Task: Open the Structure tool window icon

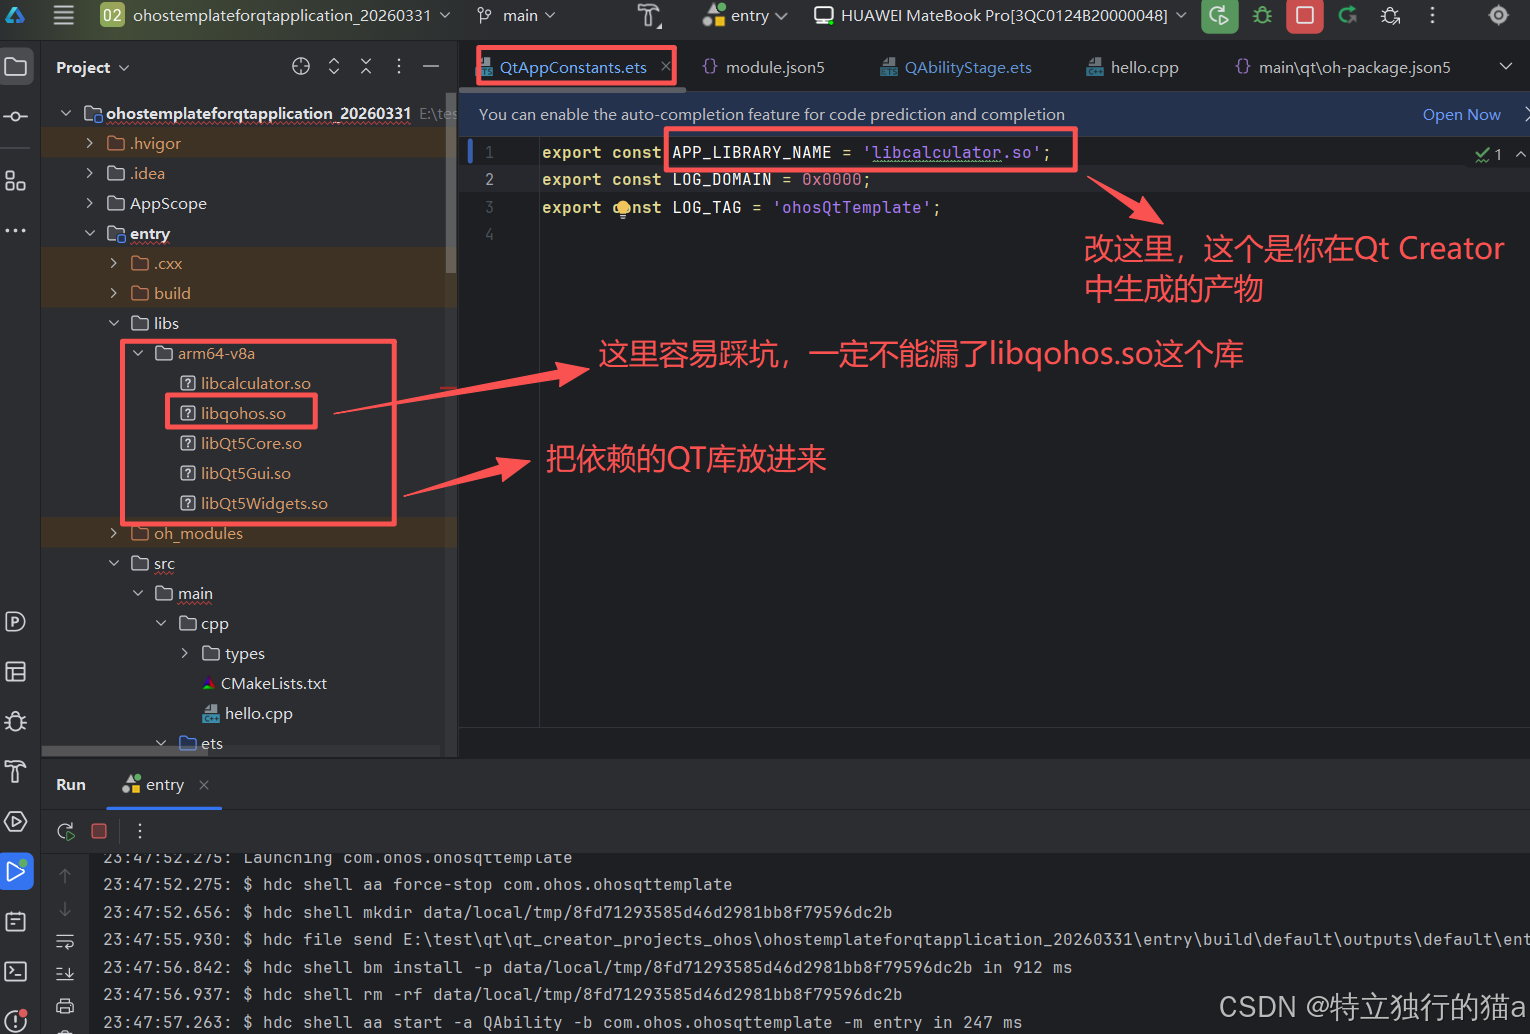Action: 16,181
